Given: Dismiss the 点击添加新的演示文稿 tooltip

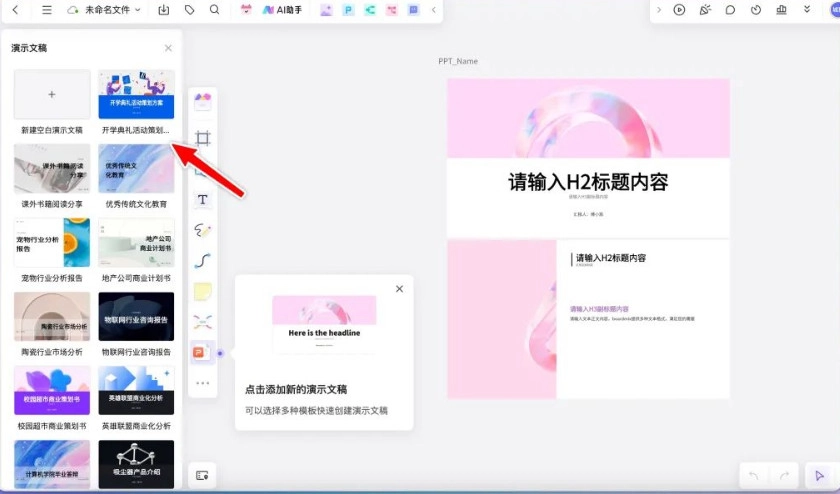Looking at the screenshot, I should pos(399,289).
